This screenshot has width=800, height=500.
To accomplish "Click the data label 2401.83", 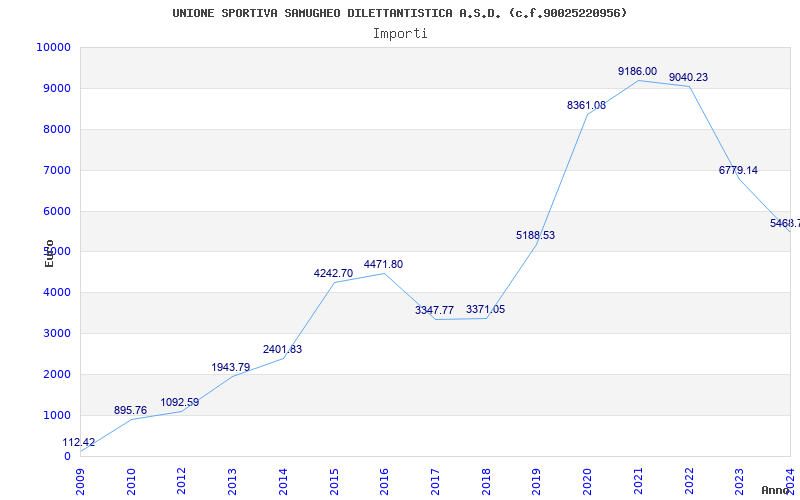I will point(282,349).
